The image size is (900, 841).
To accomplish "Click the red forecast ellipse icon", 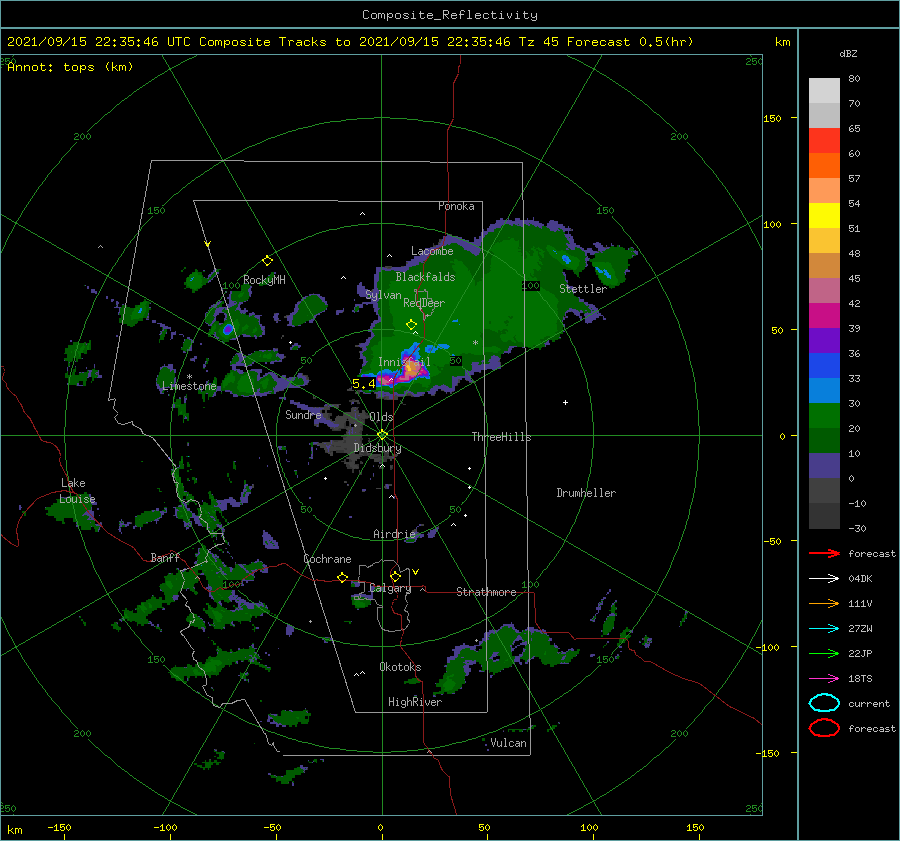I will click(824, 728).
